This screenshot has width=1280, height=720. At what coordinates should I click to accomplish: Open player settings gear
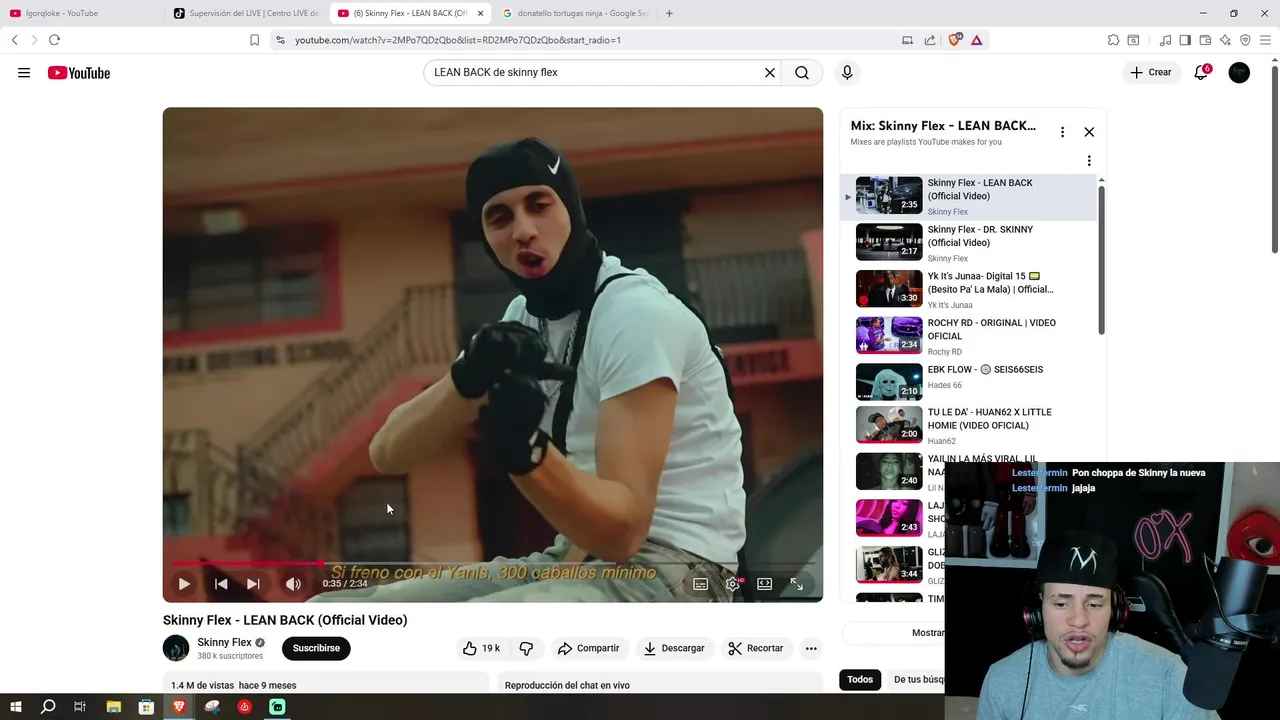tap(733, 584)
